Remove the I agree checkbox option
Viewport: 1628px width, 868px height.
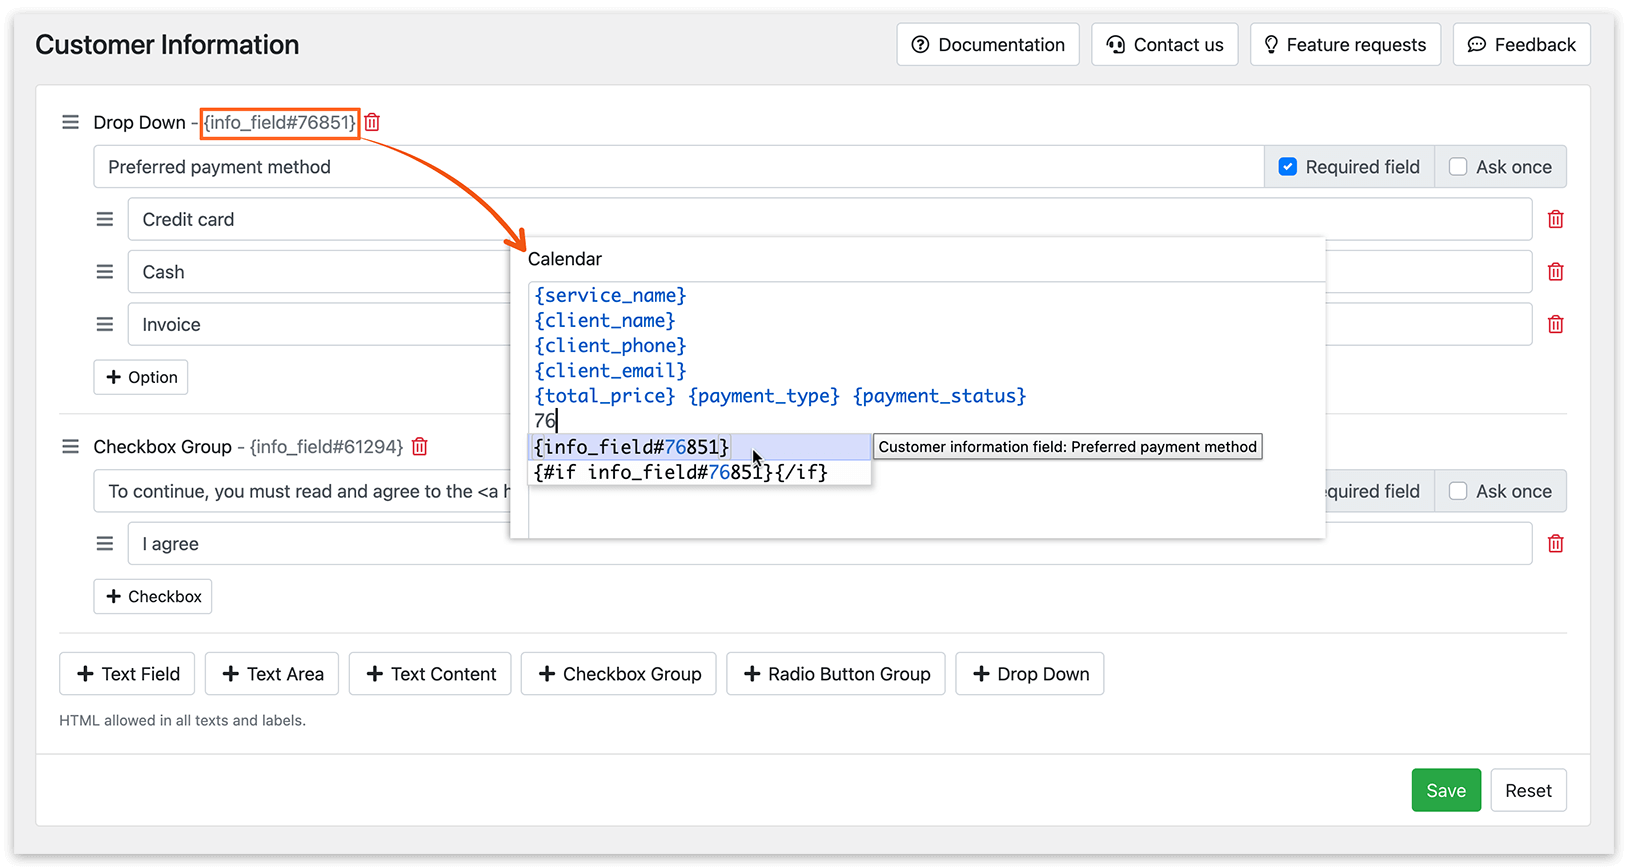(x=1555, y=544)
